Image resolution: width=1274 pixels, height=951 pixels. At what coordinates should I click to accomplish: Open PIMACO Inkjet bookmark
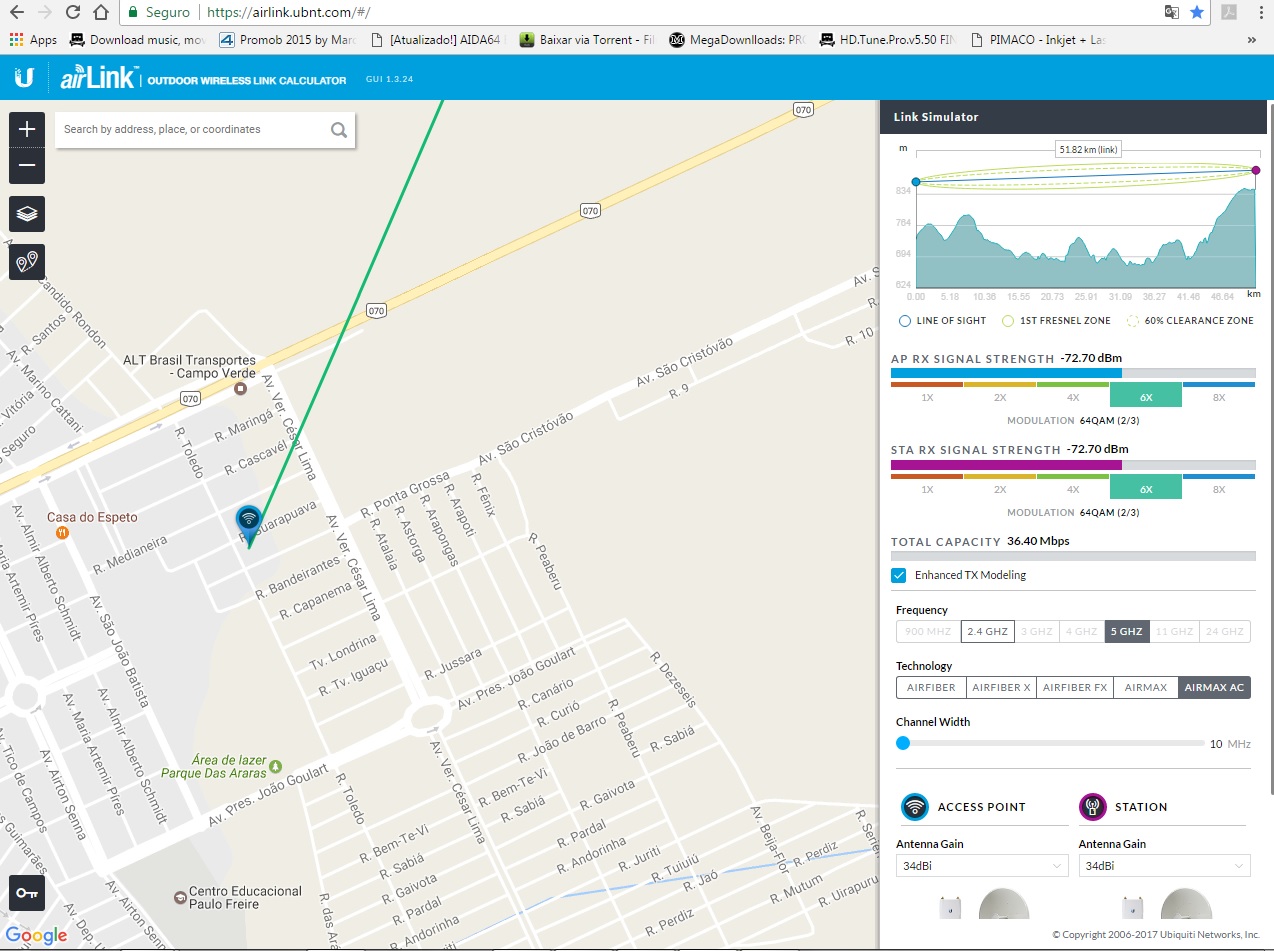(x=1037, y=40)
